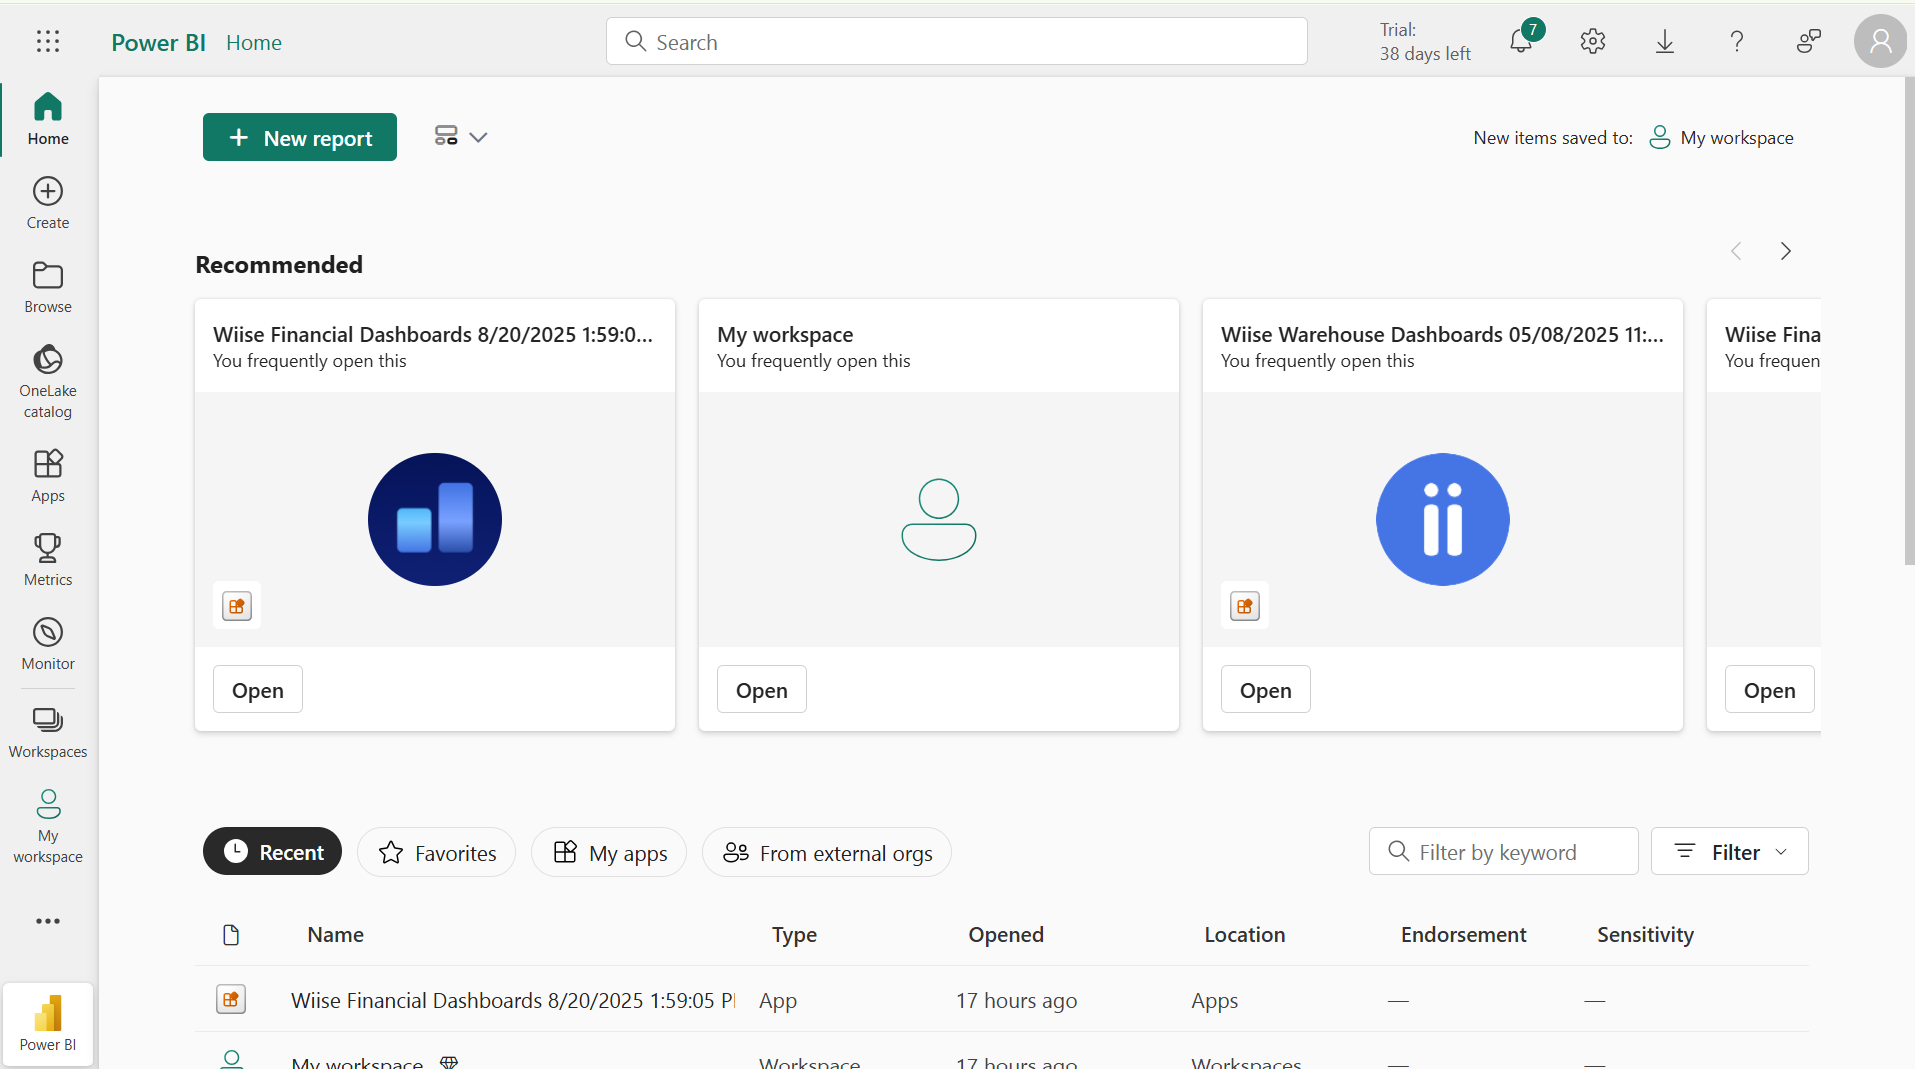This screenshot has height=1069, width=1915.
Task: Click the Power BI brand link
Action: click(158, 42)
